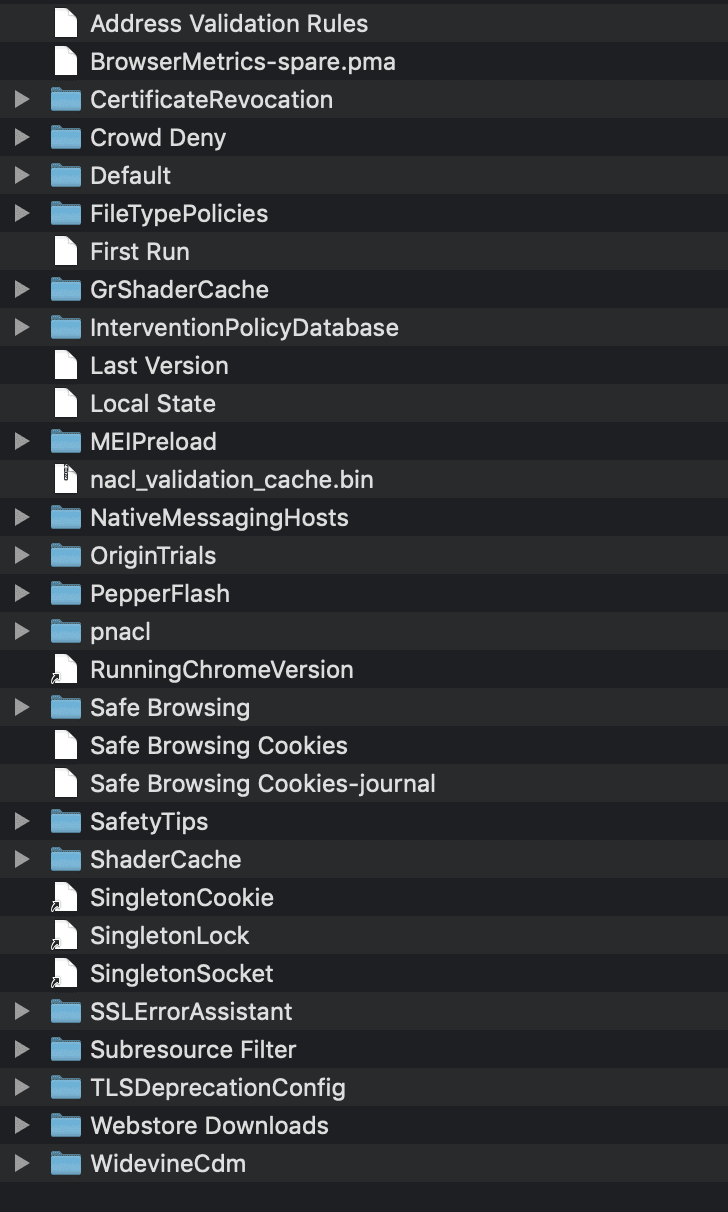Click the CertificateRevocation folder icon

pos(66,100)
